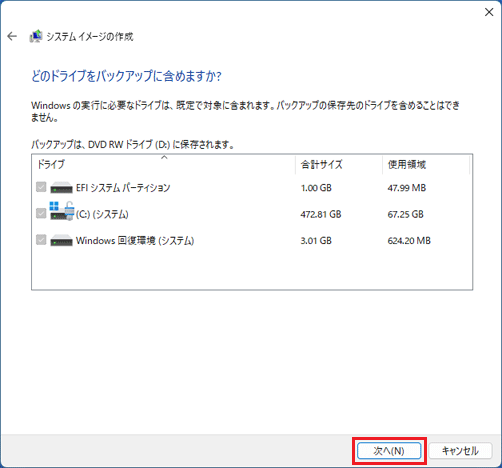Select the (C:) (システム) row label
This screenshot has width=502, height=468.
click(x=102, y=214)
